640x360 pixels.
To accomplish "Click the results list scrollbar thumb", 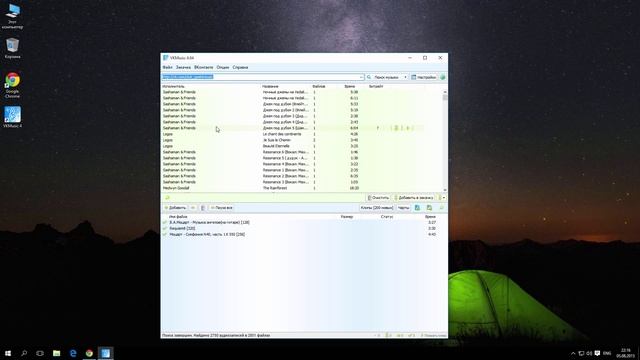I will (x=445, y=98).
